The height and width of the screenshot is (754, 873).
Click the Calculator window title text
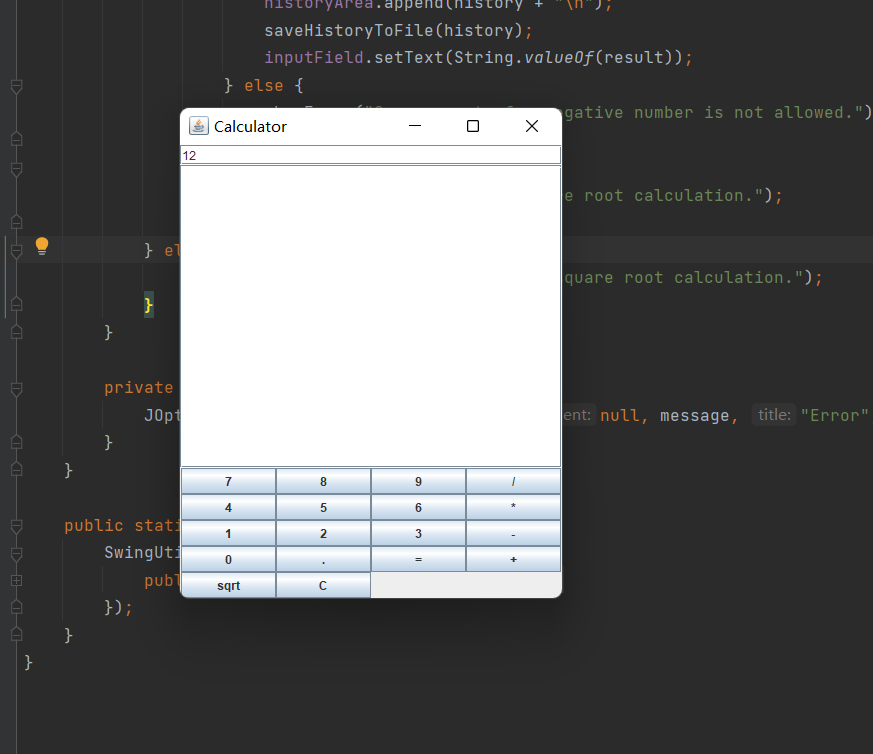point(250,126)
